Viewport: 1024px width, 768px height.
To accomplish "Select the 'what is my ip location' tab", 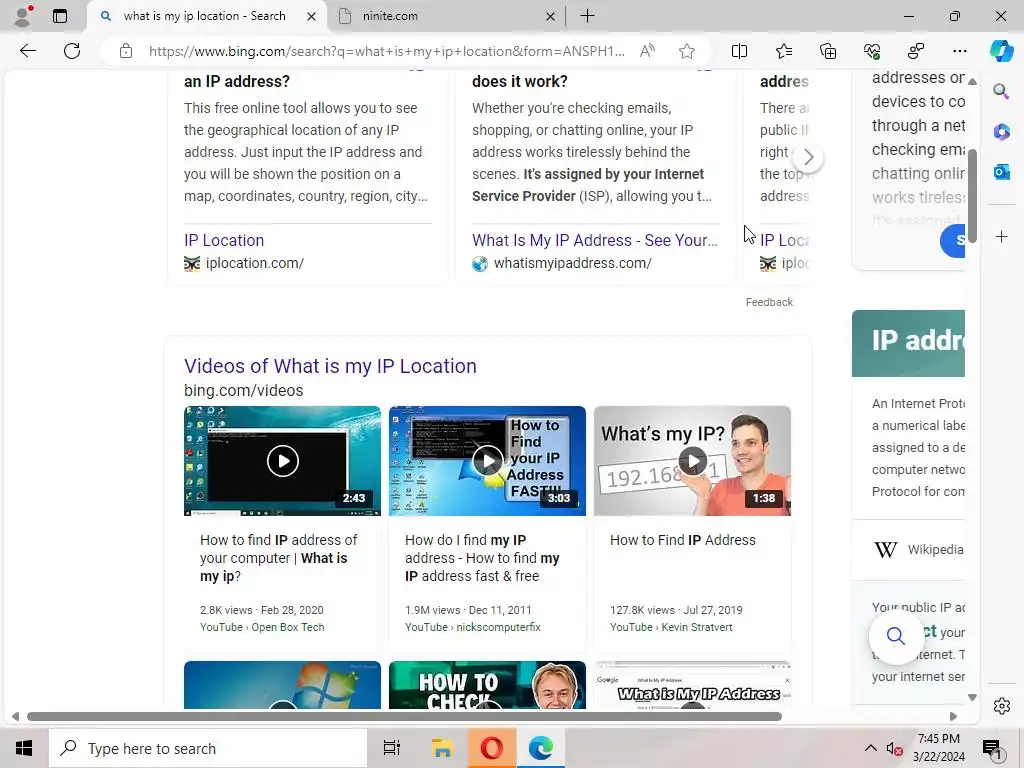I will point(204,16).
